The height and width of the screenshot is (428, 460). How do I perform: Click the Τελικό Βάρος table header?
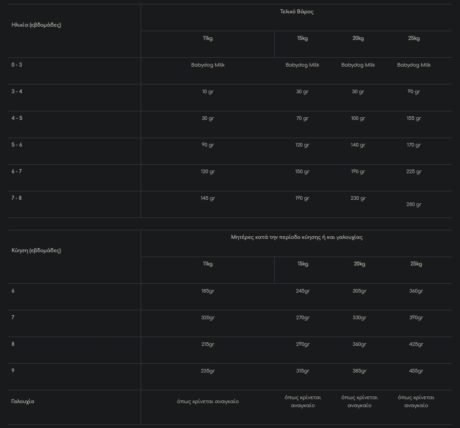(296, 12)
